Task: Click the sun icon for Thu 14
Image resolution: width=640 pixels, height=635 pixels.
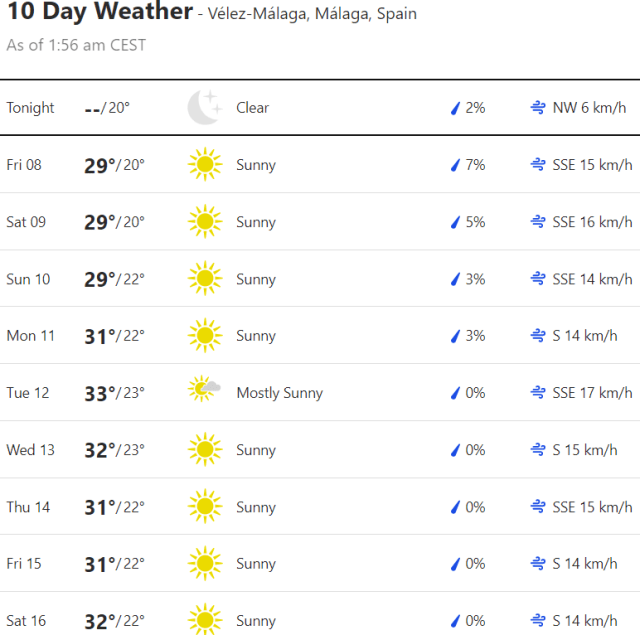Action: pyautogui.click(x=204, y=507)
